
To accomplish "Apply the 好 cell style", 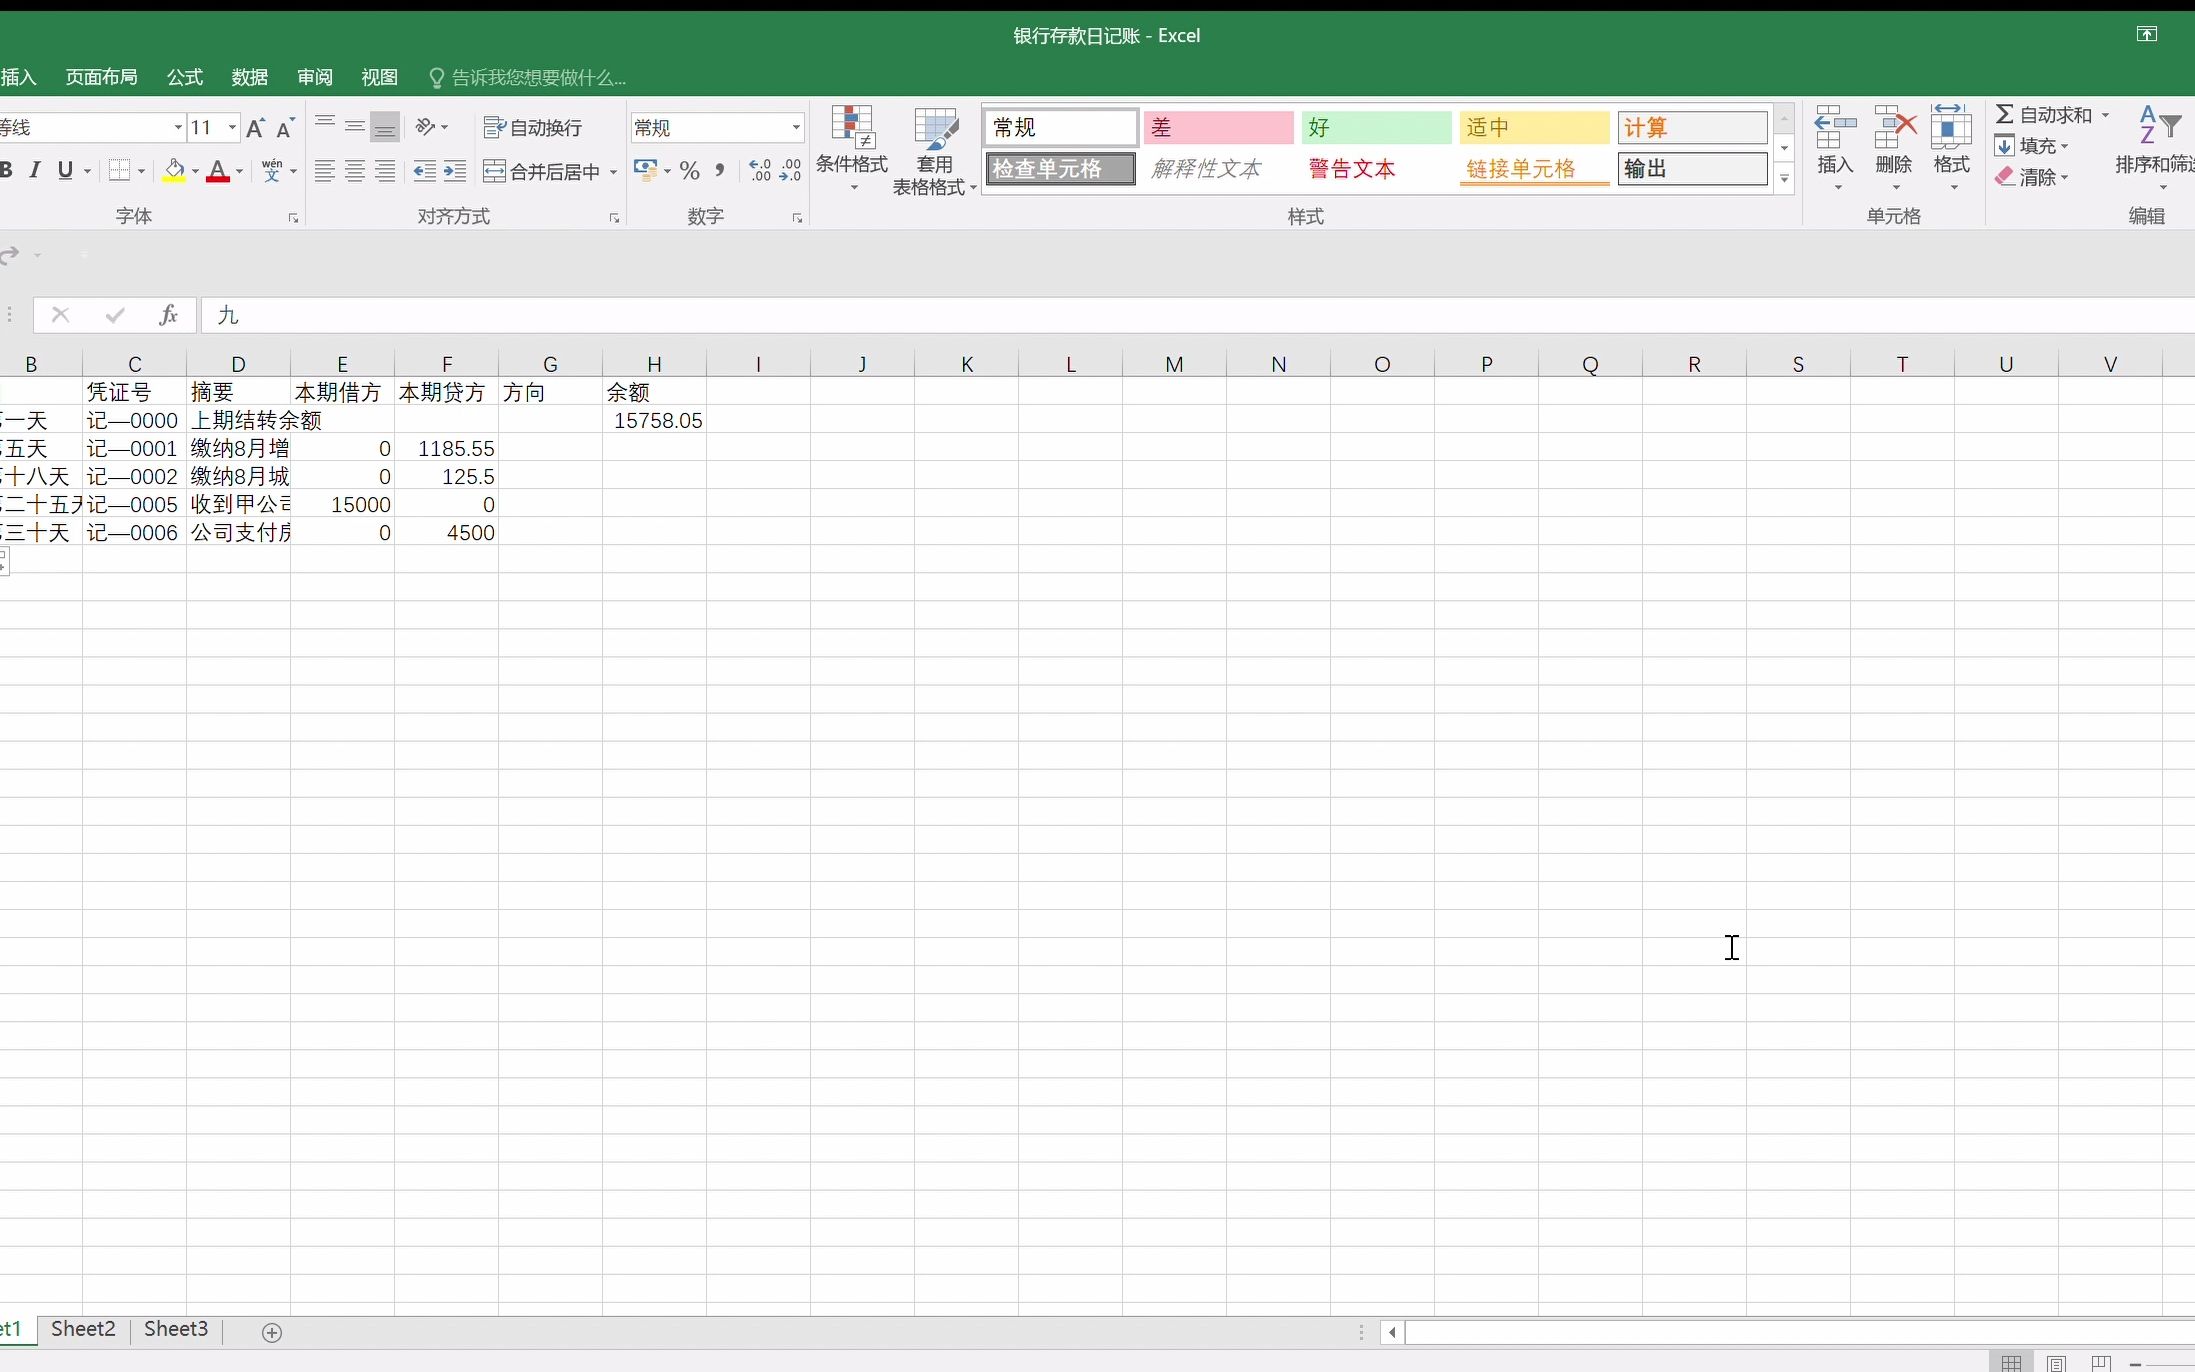I will (1376, 127).
